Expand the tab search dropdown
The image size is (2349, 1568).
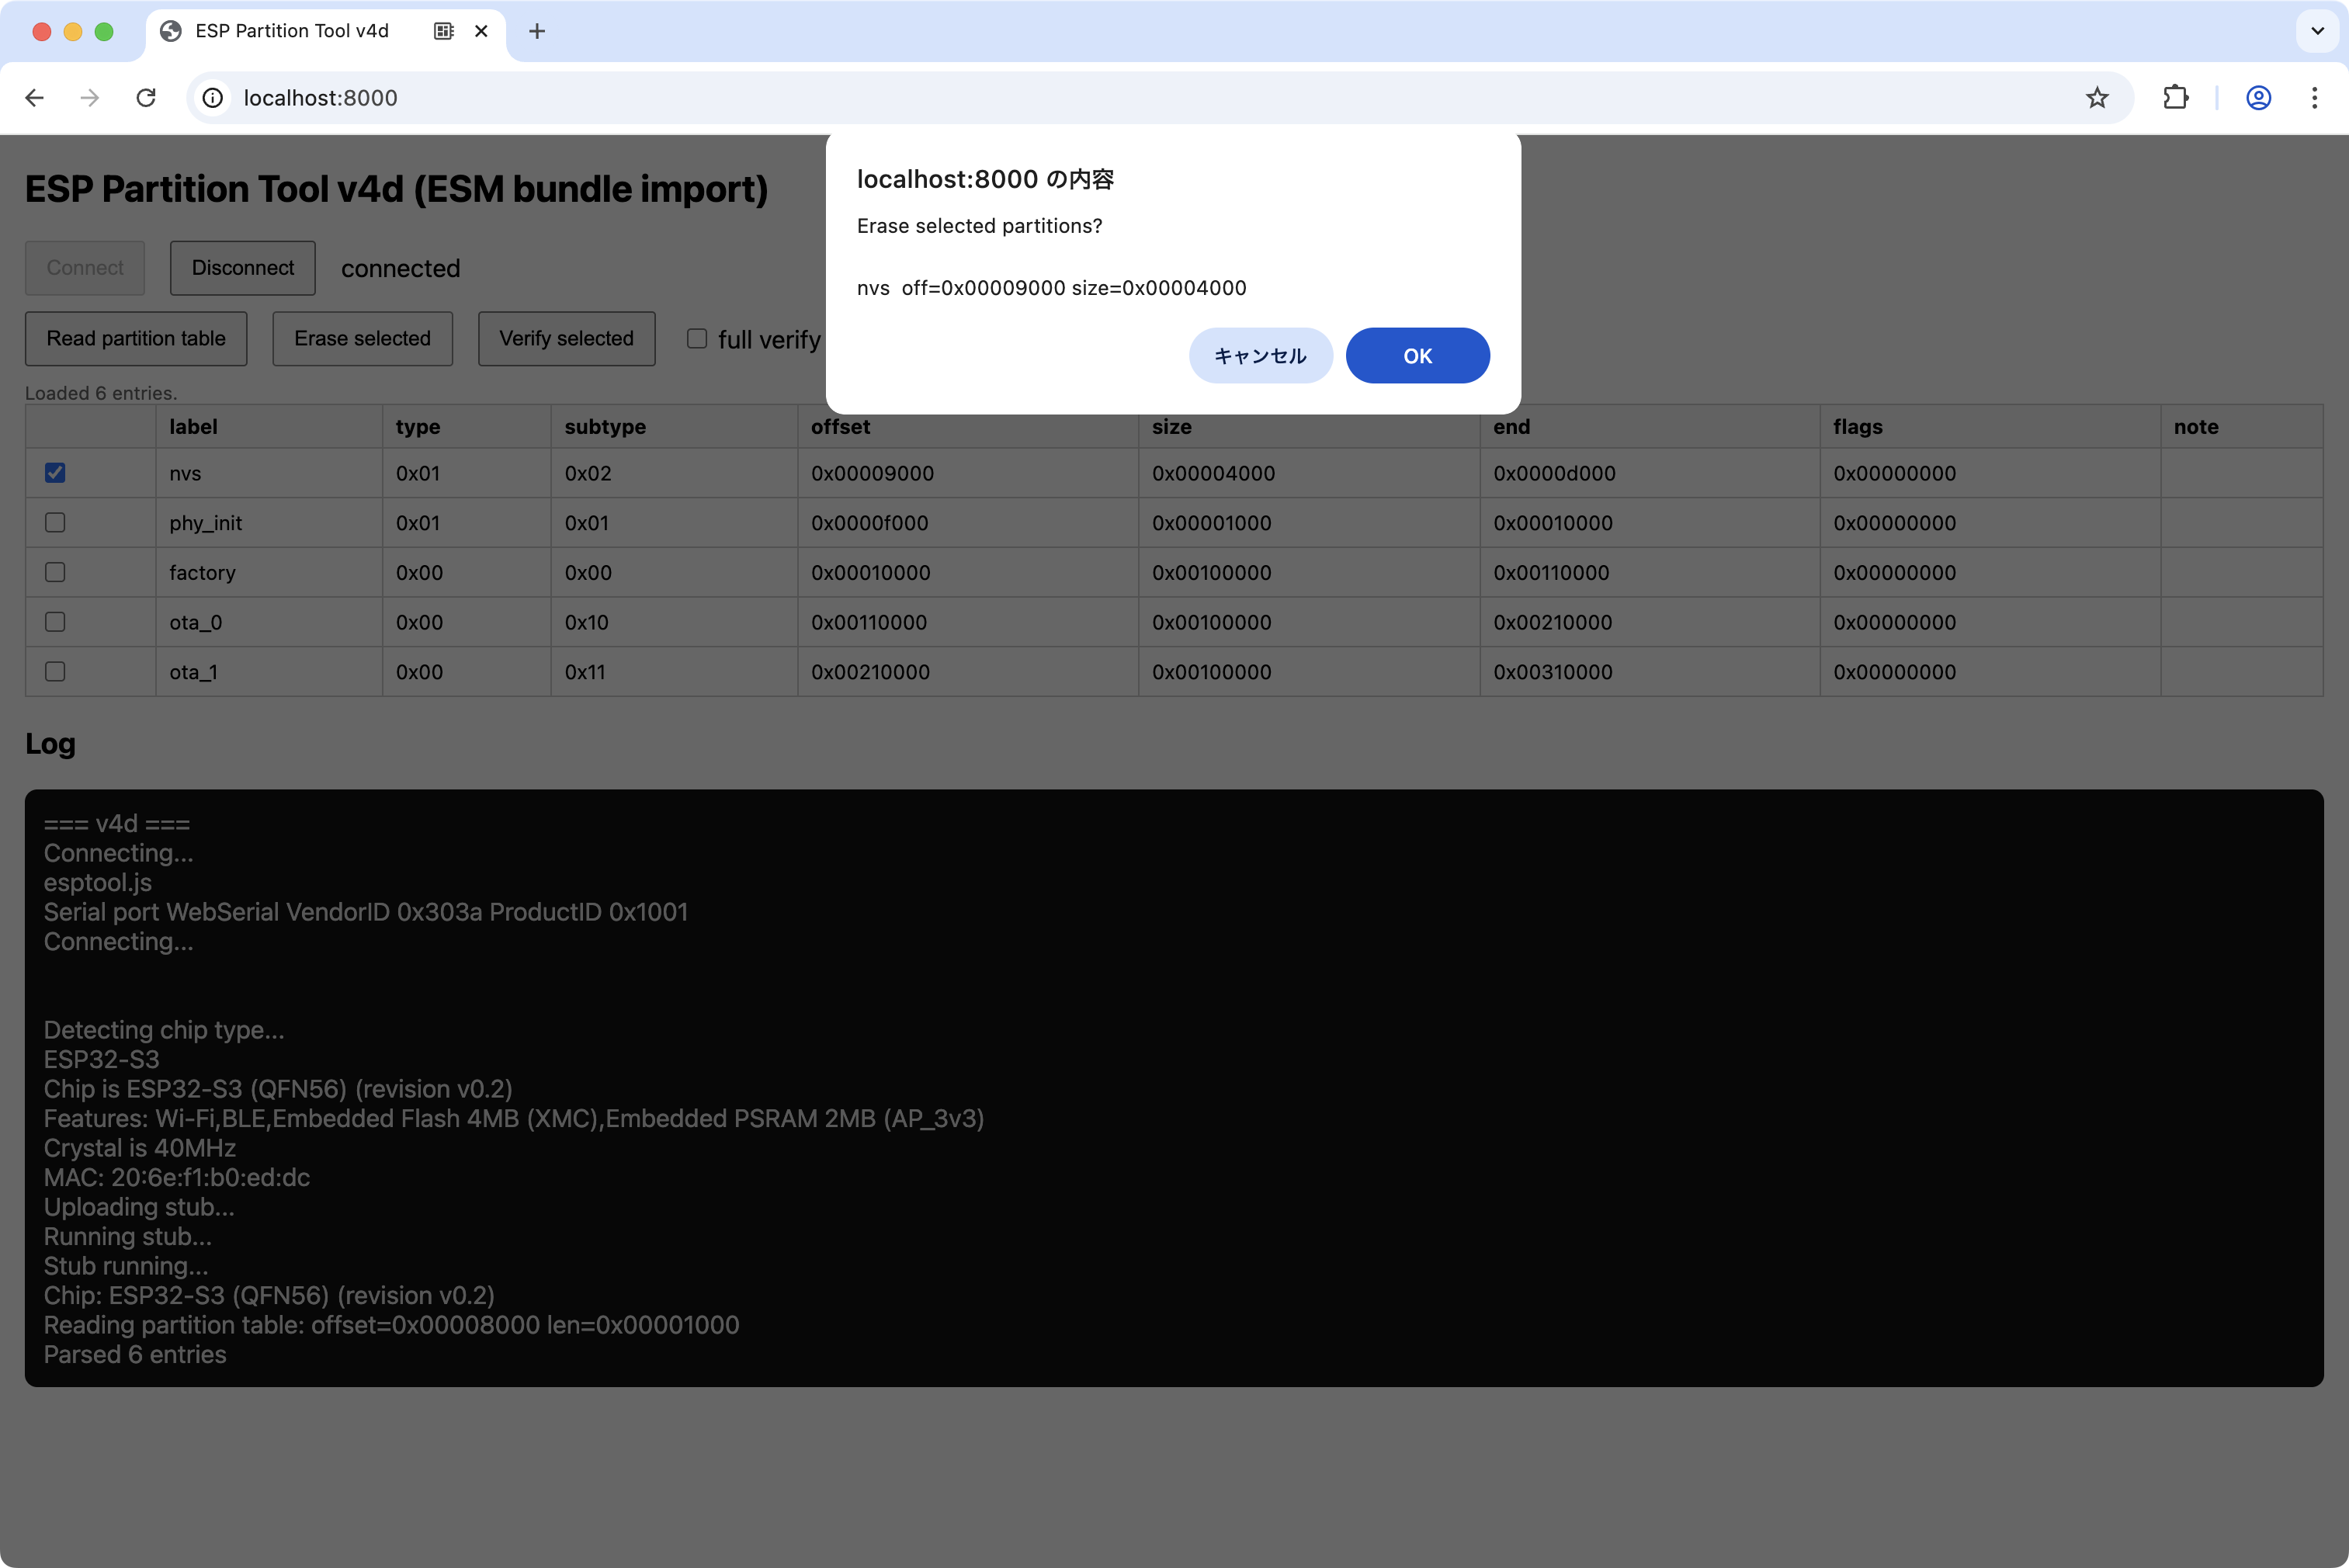pyautogui.click(x=2317, y=31)
